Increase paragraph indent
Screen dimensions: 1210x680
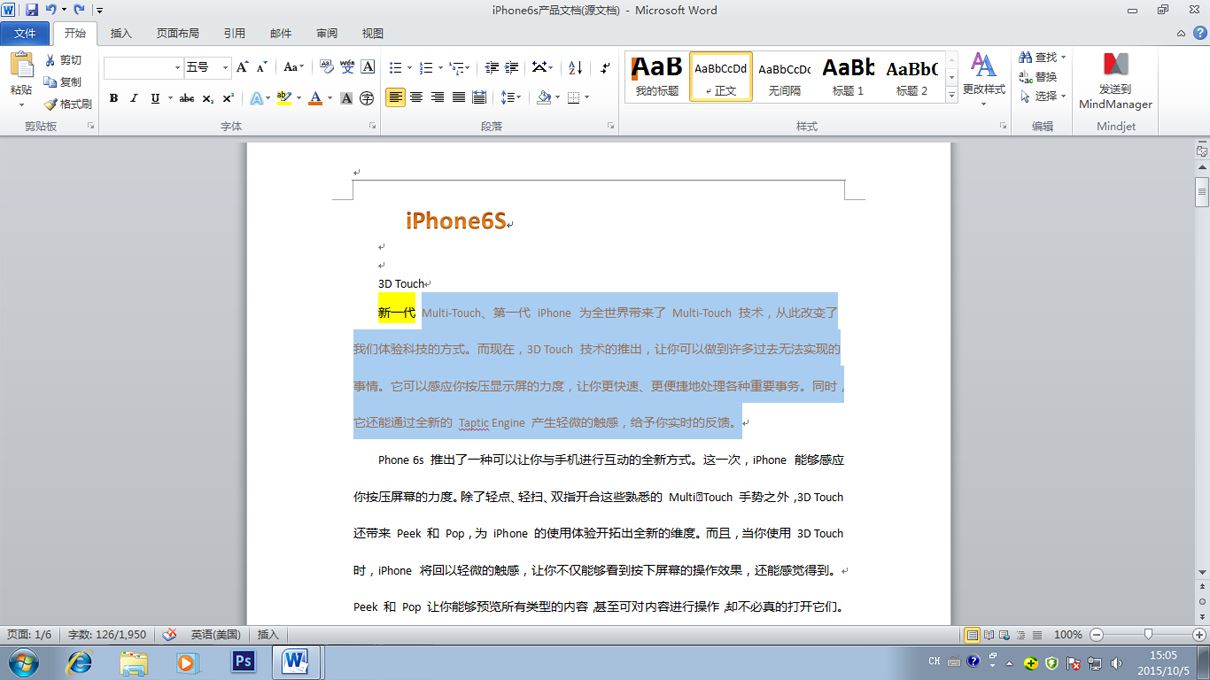(511, 68)
